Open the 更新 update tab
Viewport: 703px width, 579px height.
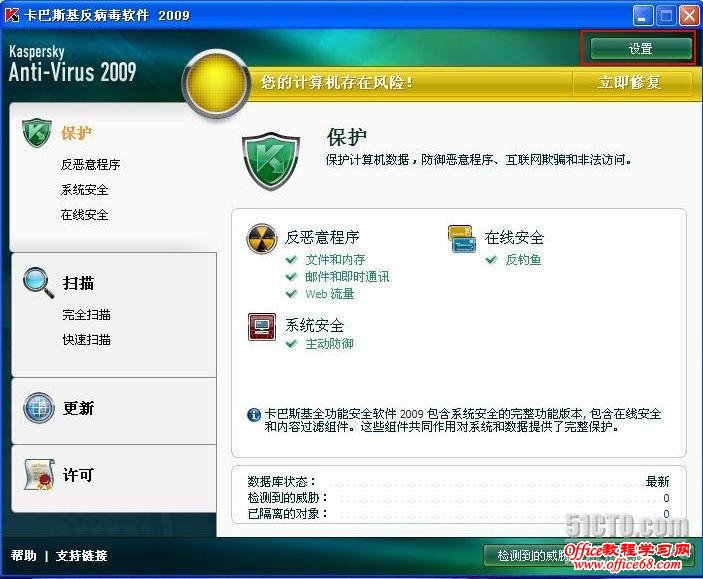point(78,408)
